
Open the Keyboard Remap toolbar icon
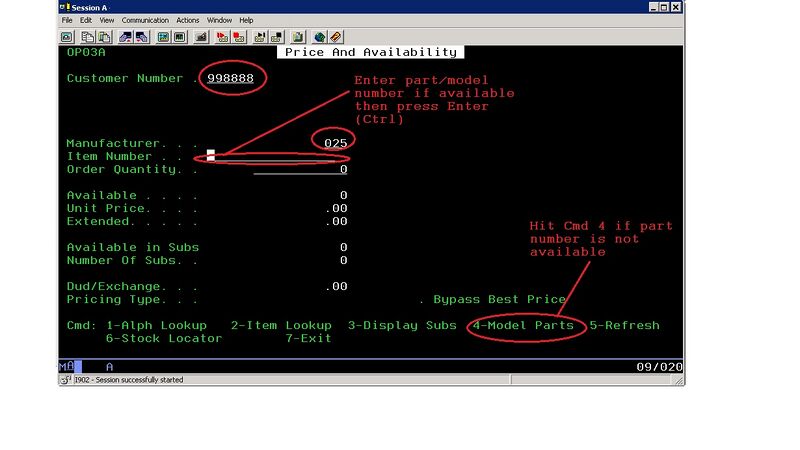[x=180, y=37]
